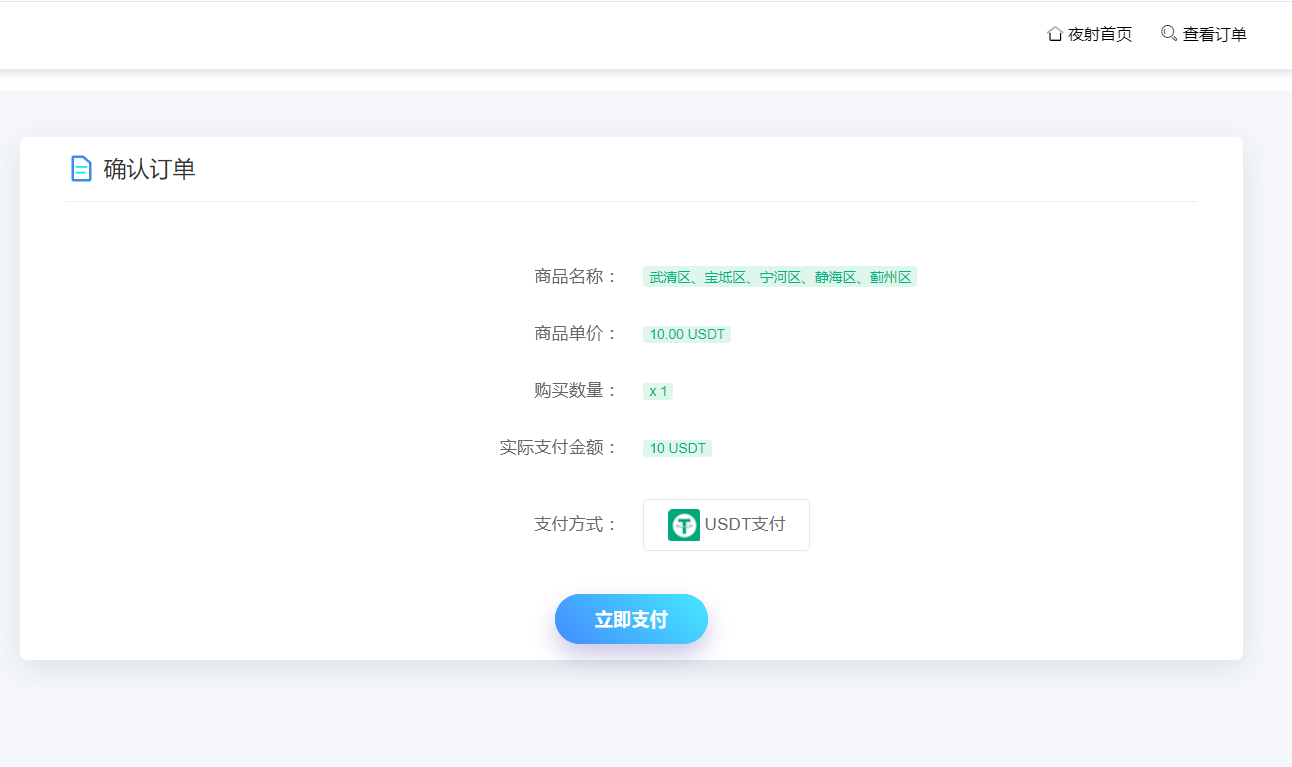The height and width of the screenshot is (767, 1292).
Task: Click the product name tag 武清区、宝坻区、宁河区、静海区、蓟州区
Action: [x=780, y=277]
